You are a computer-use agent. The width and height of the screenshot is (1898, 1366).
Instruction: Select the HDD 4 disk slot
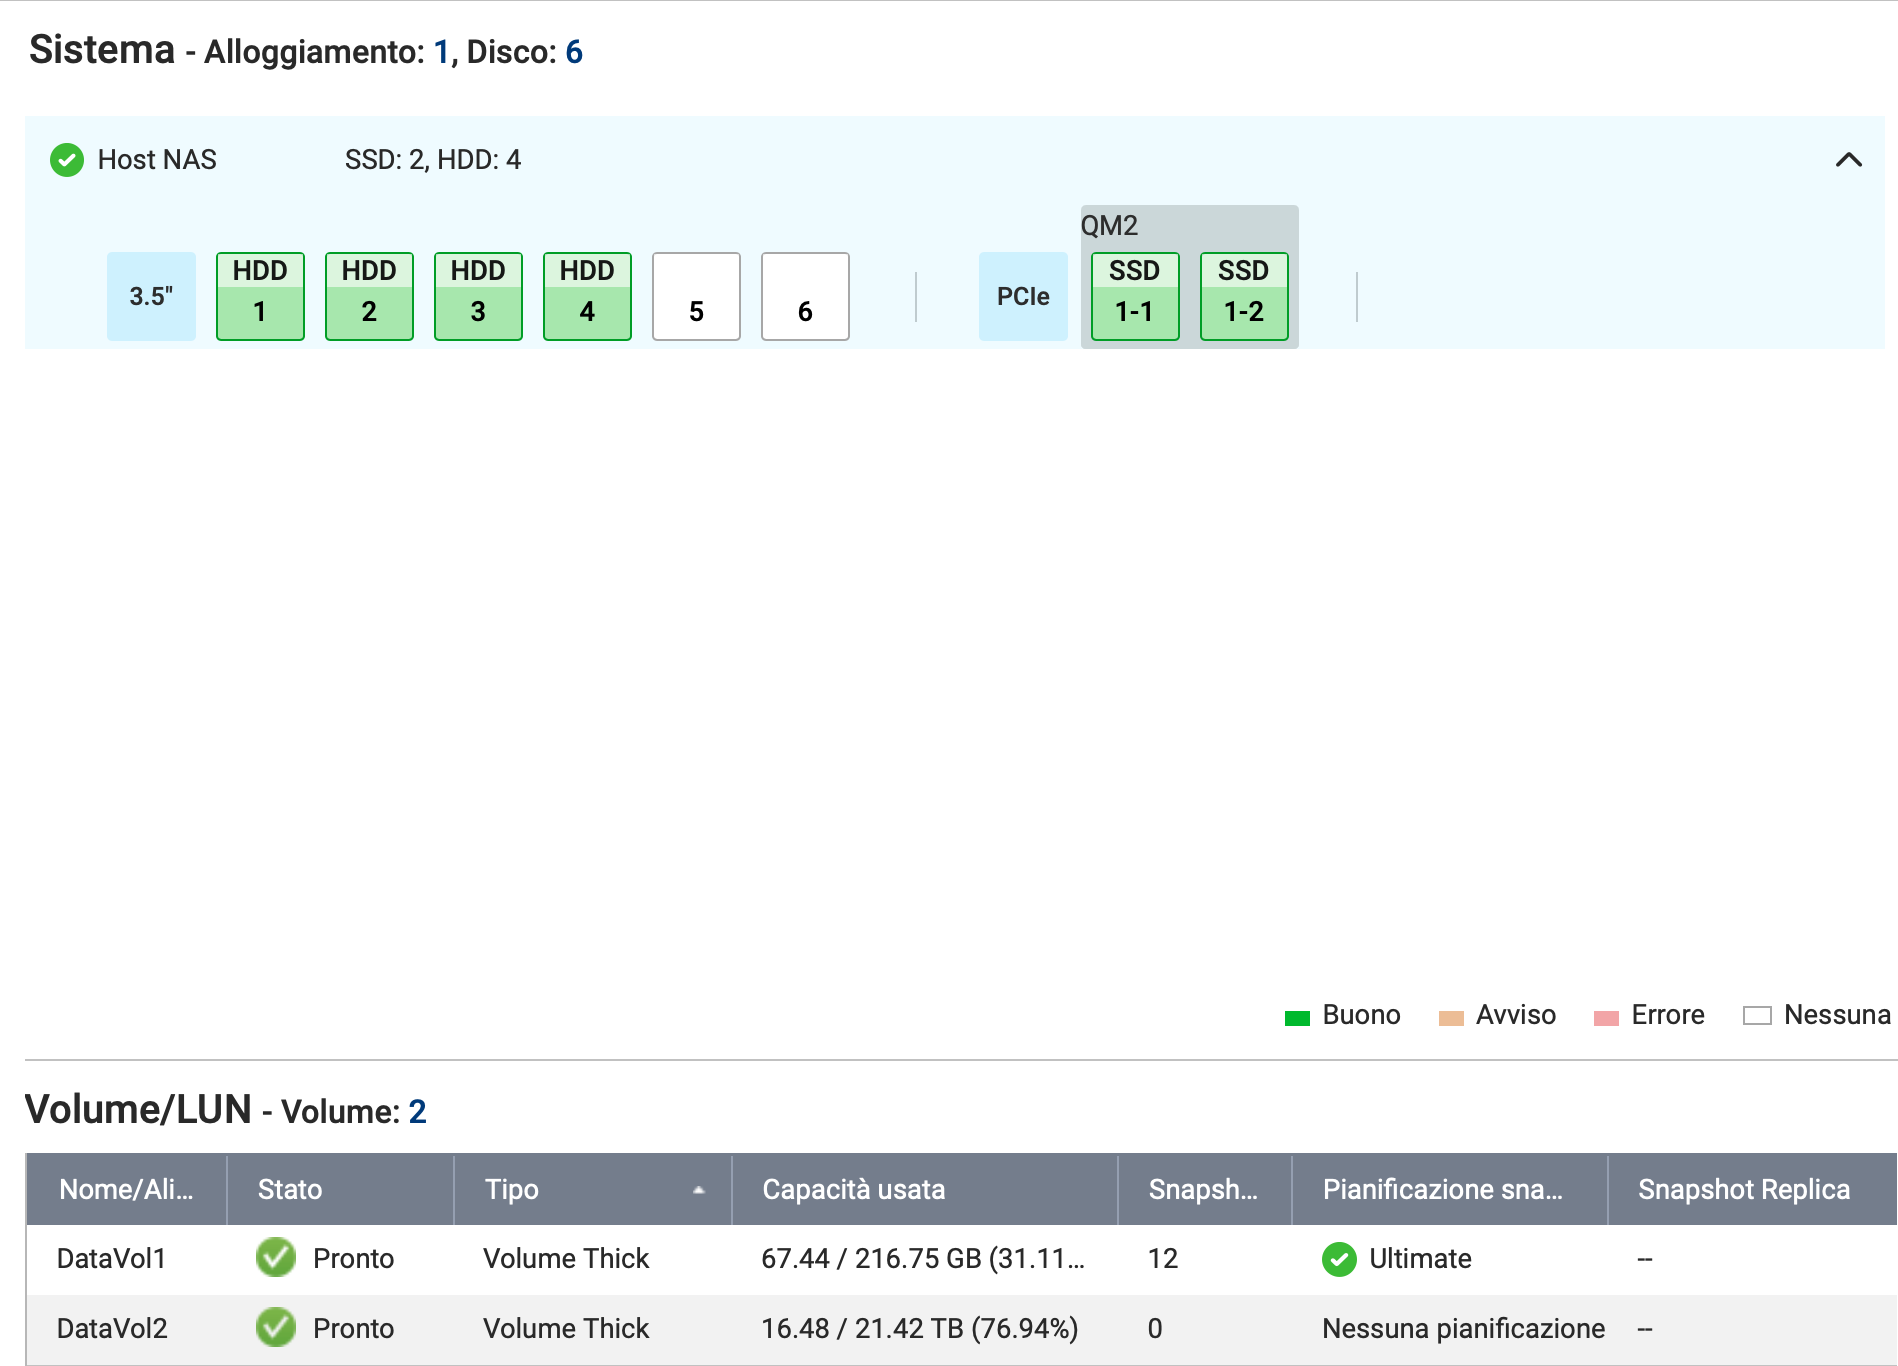587,296
